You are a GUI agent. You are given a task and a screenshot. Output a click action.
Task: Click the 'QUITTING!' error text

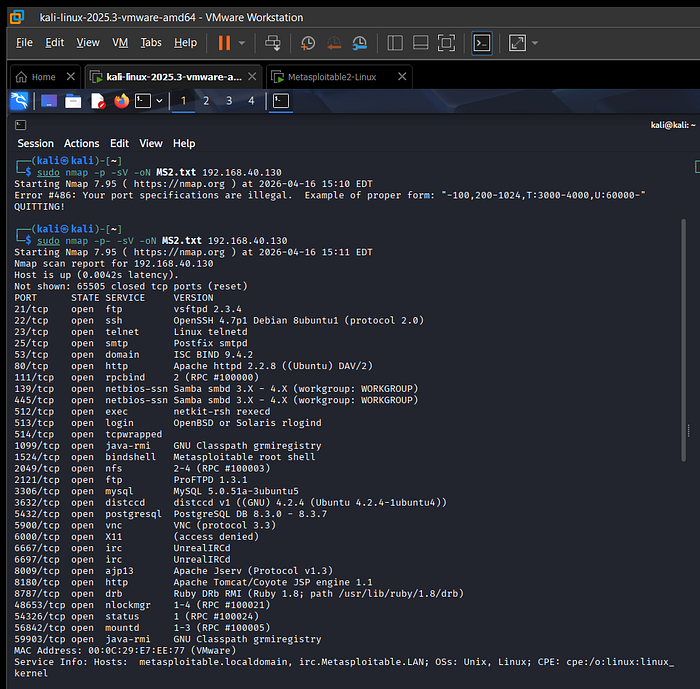click(39, 207)
